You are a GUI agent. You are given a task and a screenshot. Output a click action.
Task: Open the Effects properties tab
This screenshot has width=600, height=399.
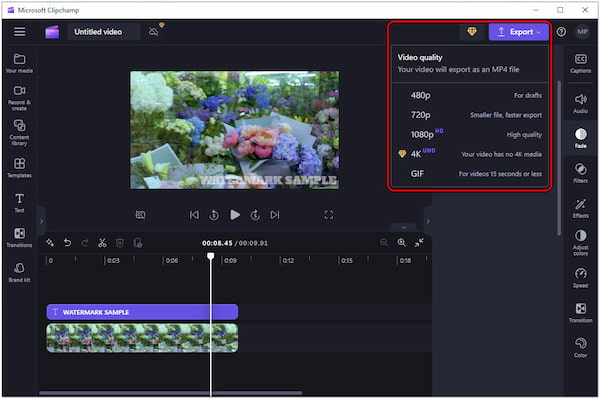click(580, 208)
